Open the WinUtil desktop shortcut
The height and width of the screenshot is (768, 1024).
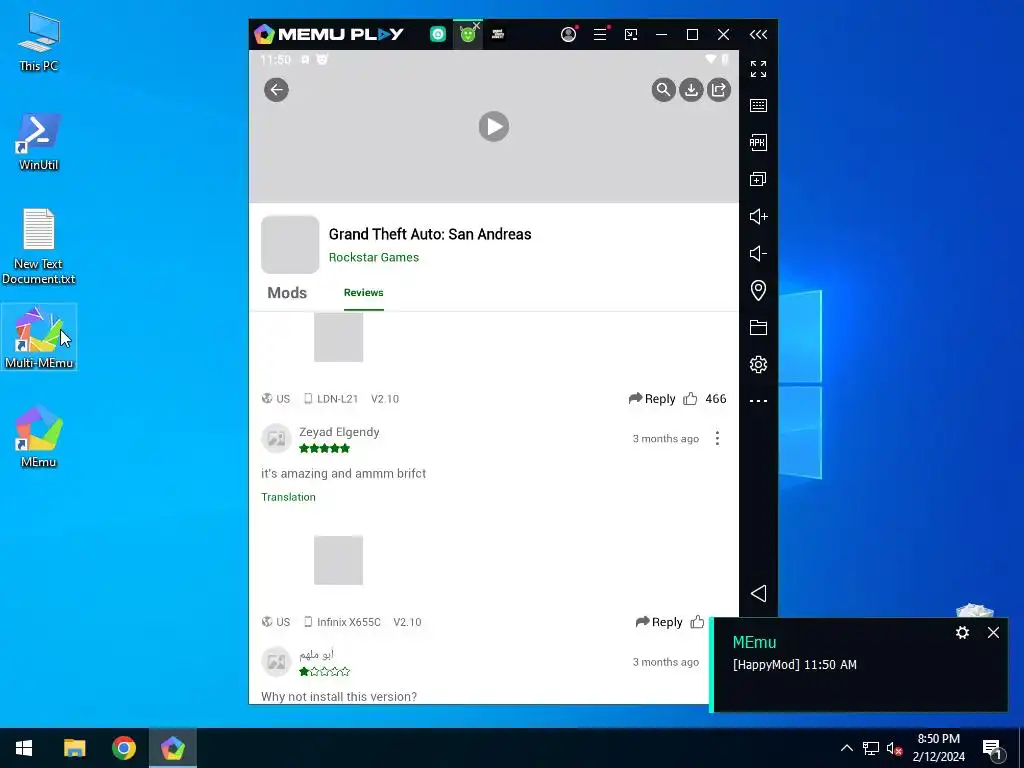coord(39,142)
